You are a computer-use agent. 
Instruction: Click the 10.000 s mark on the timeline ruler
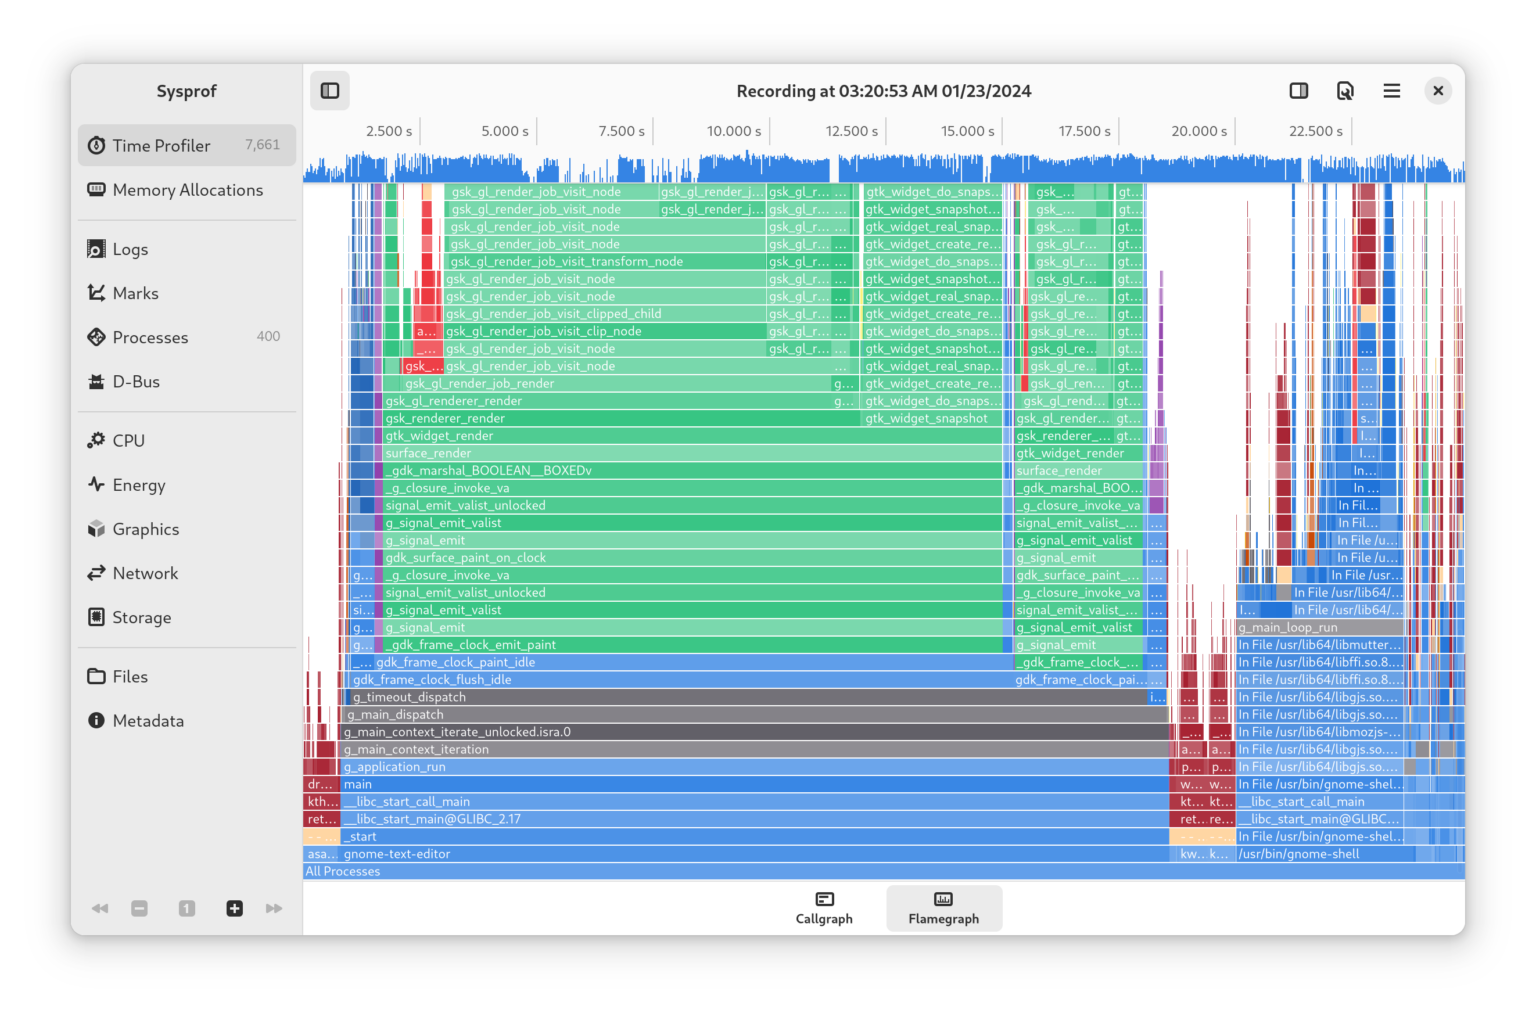[733, 130]
